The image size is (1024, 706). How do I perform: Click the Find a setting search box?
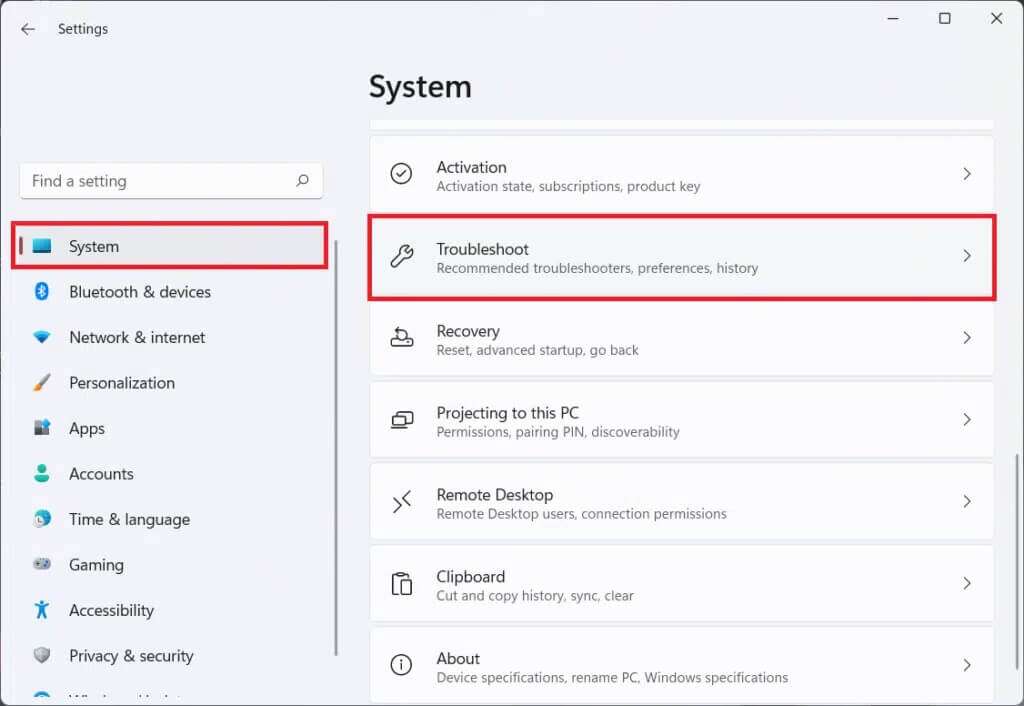(x=160, y=181)
